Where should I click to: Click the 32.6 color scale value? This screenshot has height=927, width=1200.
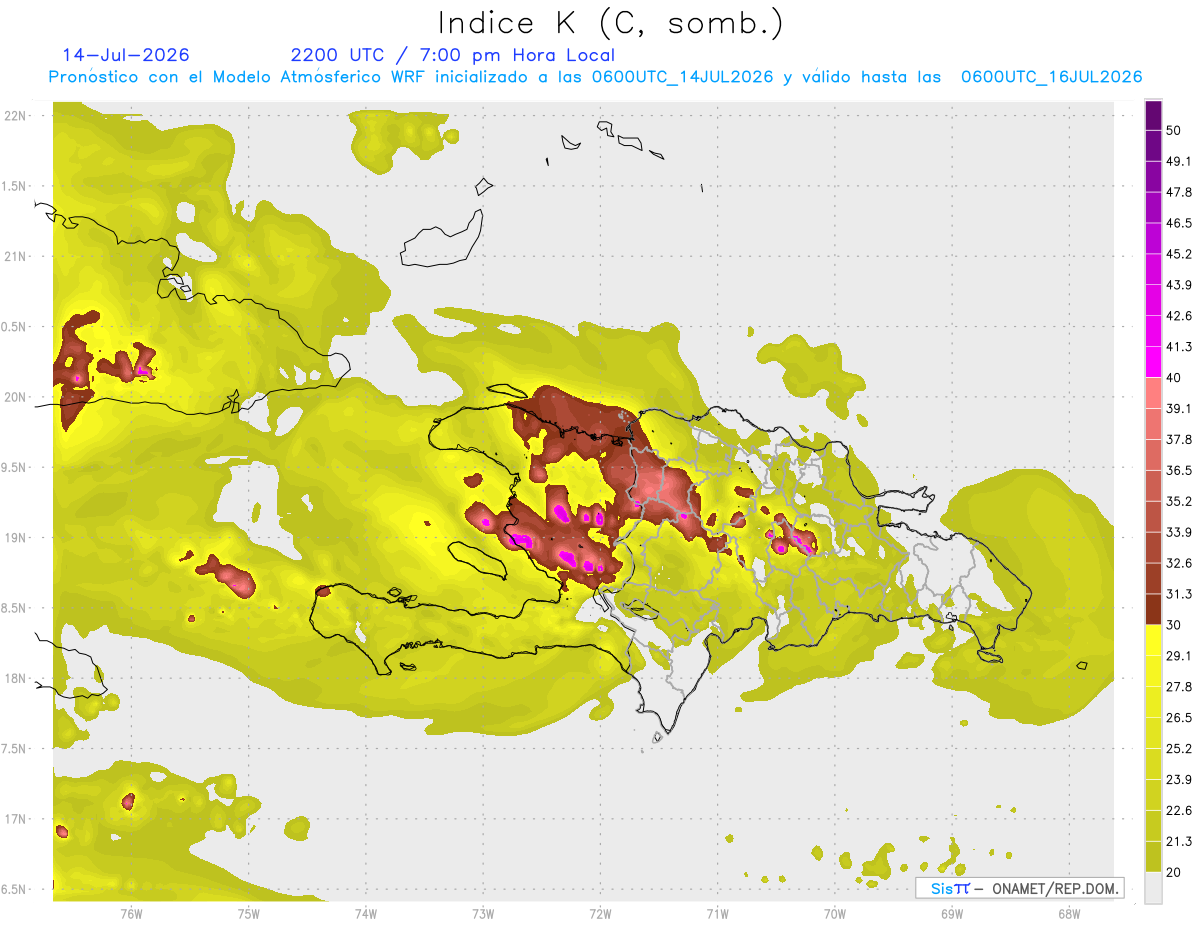(x=1179, y=563)
